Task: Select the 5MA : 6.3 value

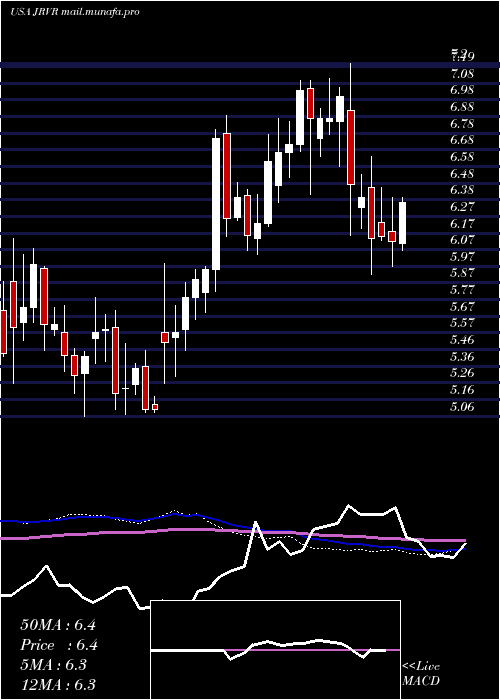Action: pyautogui.click(x=53, y=665)
